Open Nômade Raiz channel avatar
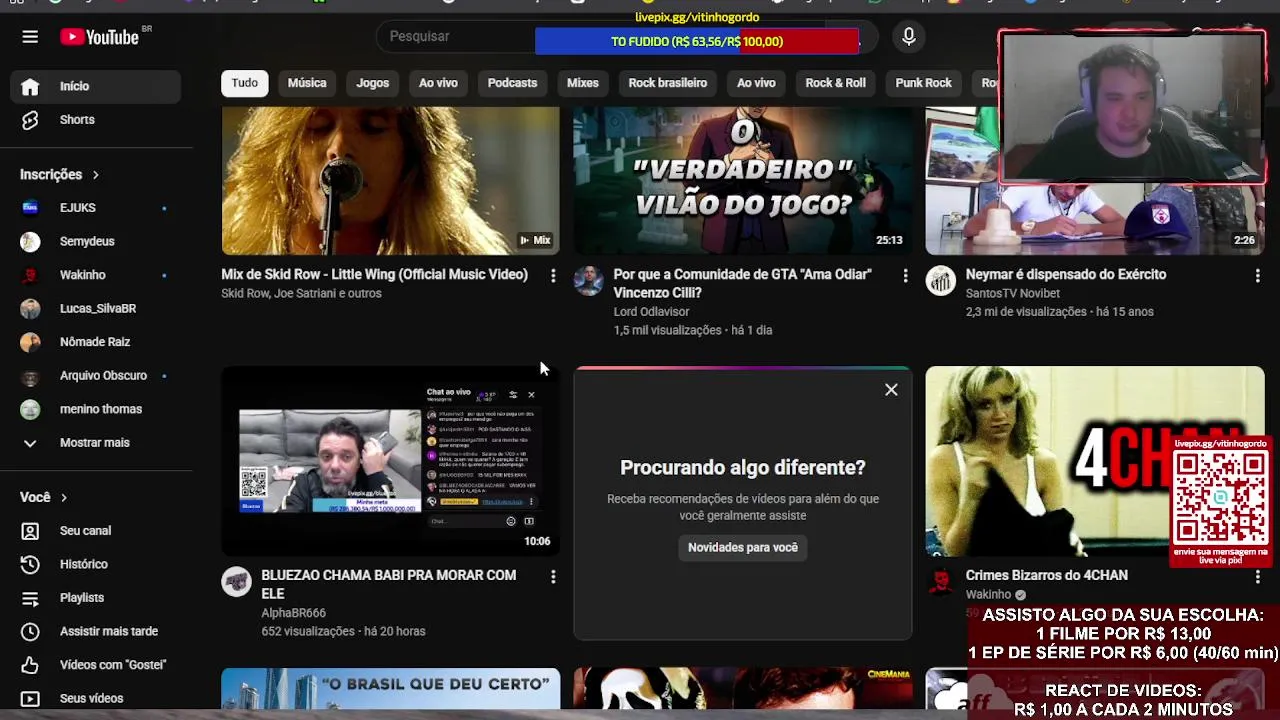The image size is (1280, 720). (x=30, y=342)
